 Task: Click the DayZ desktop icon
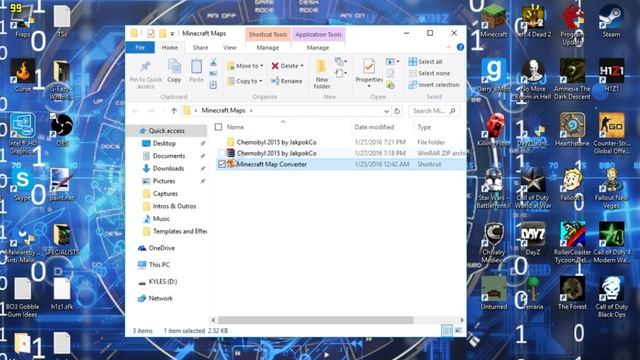(x=533, y=239)
